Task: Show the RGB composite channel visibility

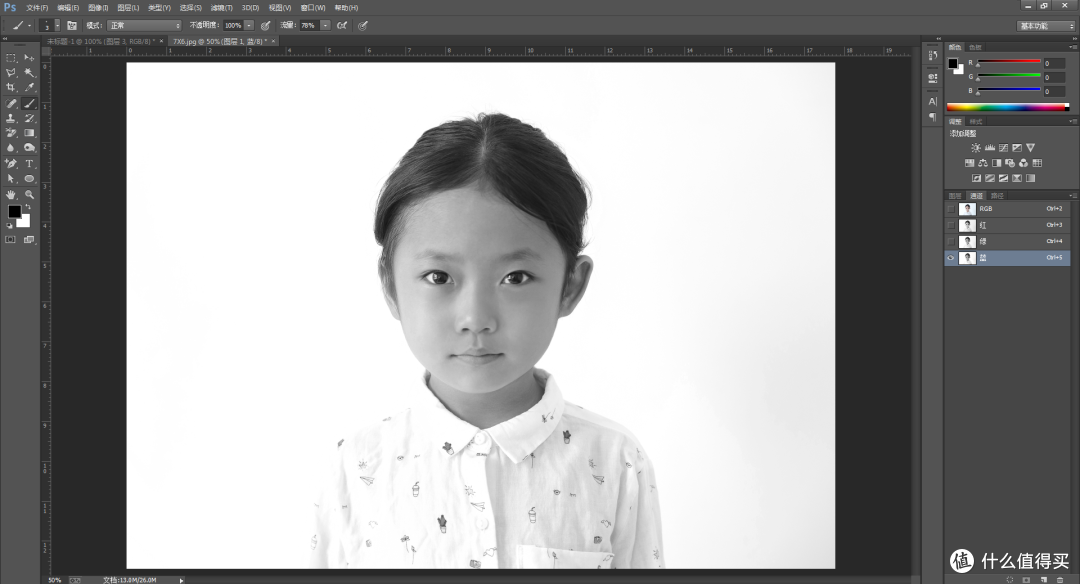Action: coord(951,209)
